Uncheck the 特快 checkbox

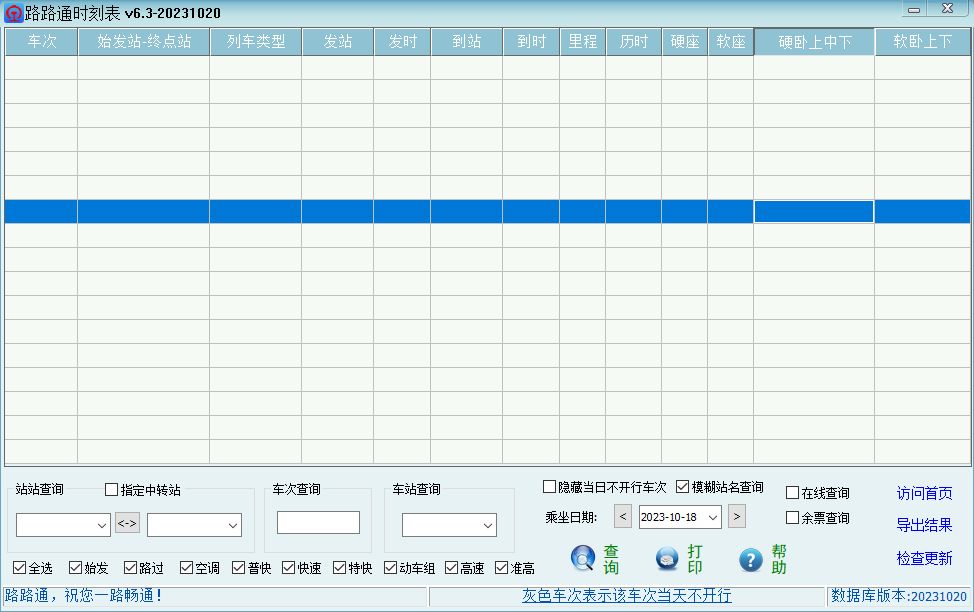[339, 567]
